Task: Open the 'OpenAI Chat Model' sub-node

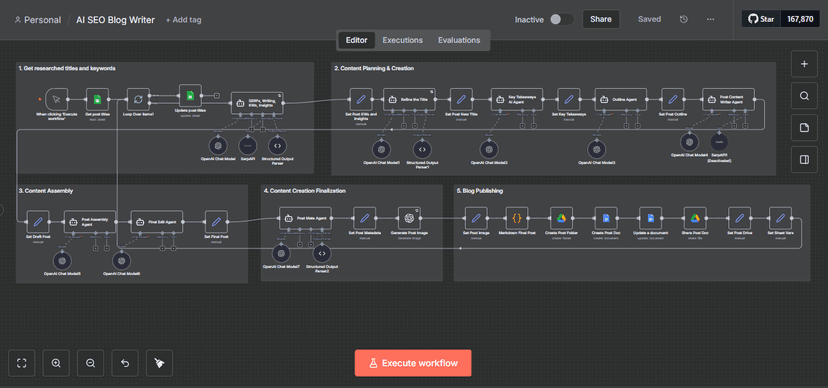Action: (x=218, y=145)
